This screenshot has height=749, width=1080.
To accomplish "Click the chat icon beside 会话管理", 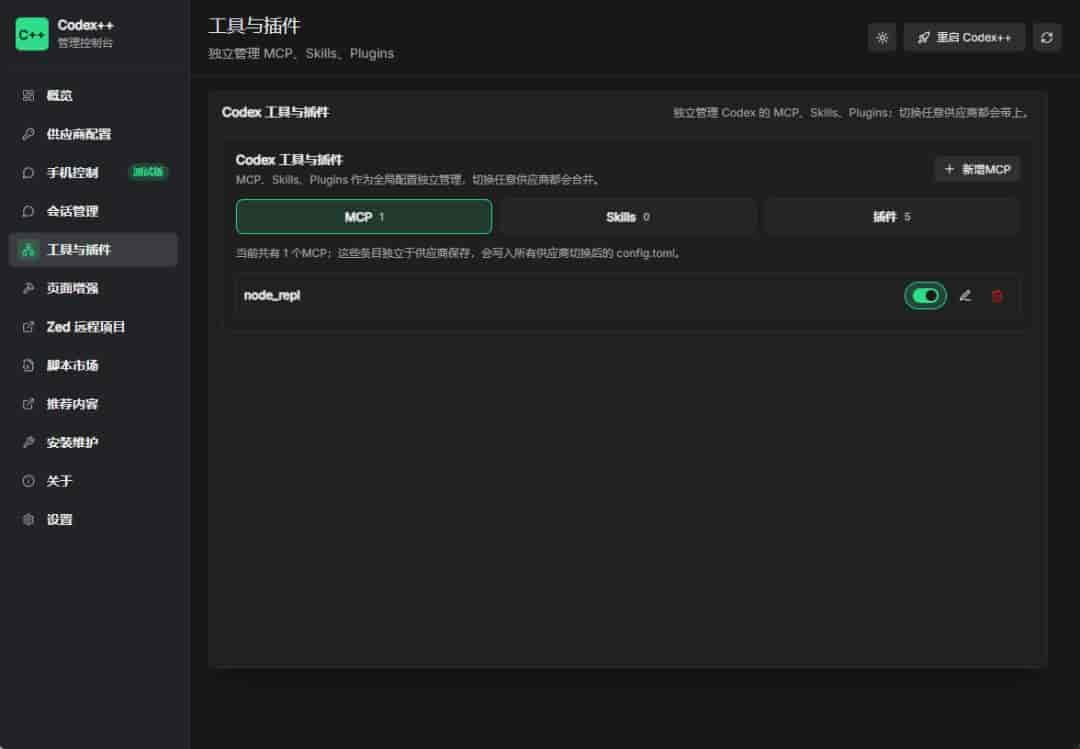I will pos(28,212).
